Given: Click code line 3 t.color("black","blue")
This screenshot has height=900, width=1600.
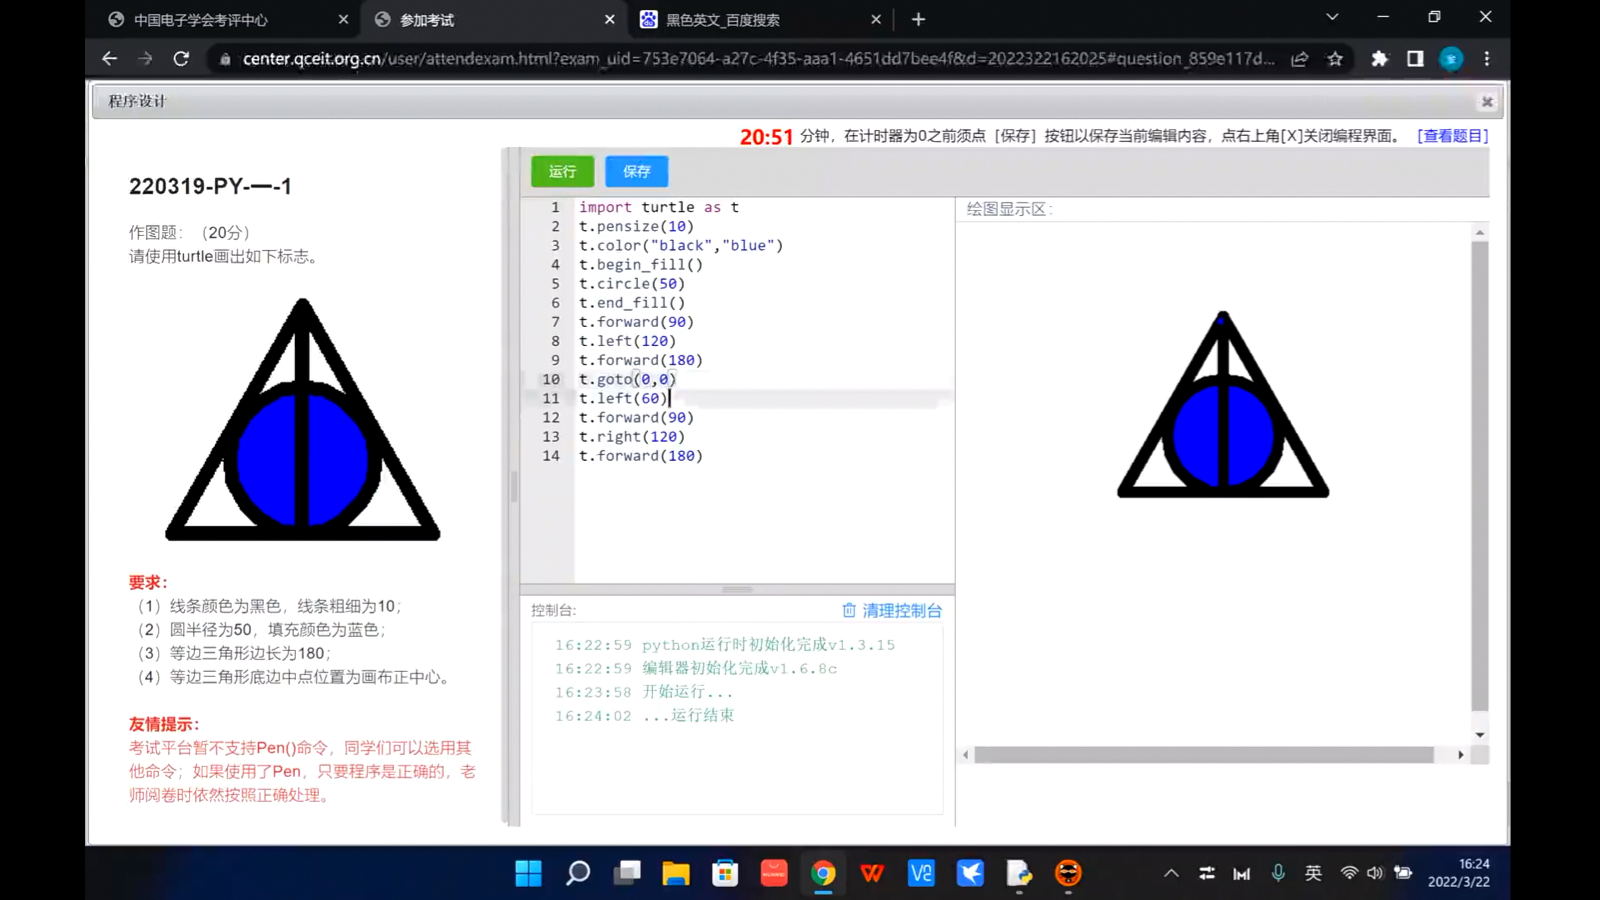Looking at the screenshot, I should tap(681, 245).
